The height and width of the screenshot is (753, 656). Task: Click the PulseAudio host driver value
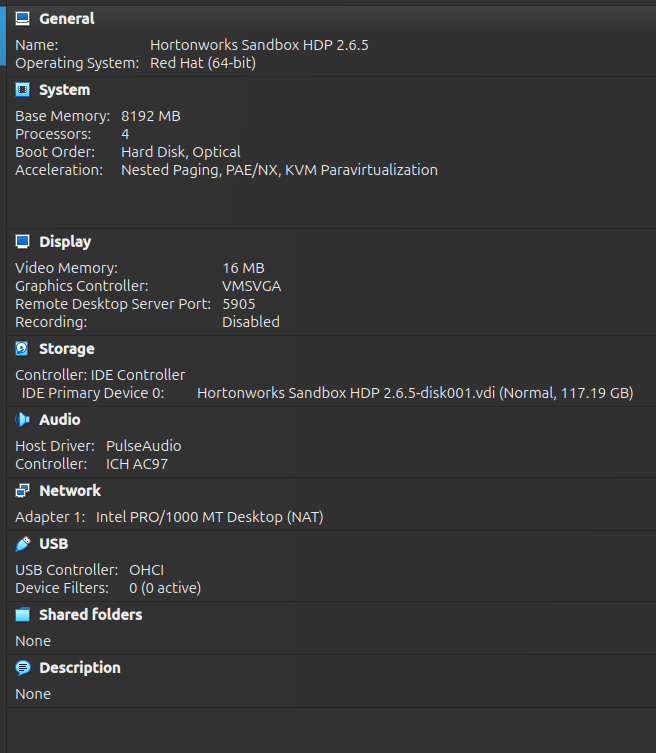(x=144, y=446)
